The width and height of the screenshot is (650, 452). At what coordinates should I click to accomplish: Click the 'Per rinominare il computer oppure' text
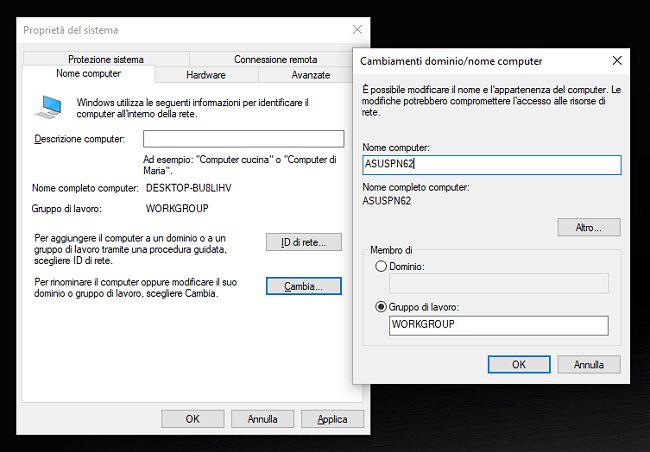click(x=136, y=287)
